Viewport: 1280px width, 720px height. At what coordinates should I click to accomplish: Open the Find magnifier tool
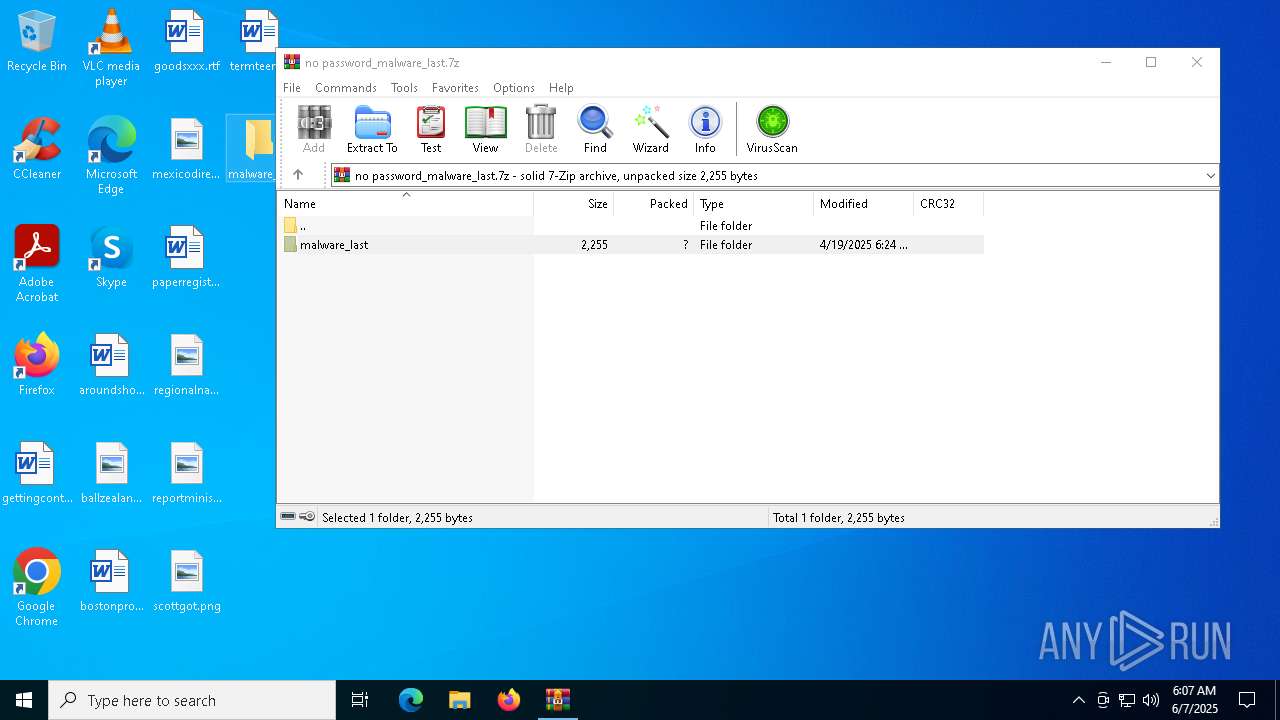(x=595, y=130)
